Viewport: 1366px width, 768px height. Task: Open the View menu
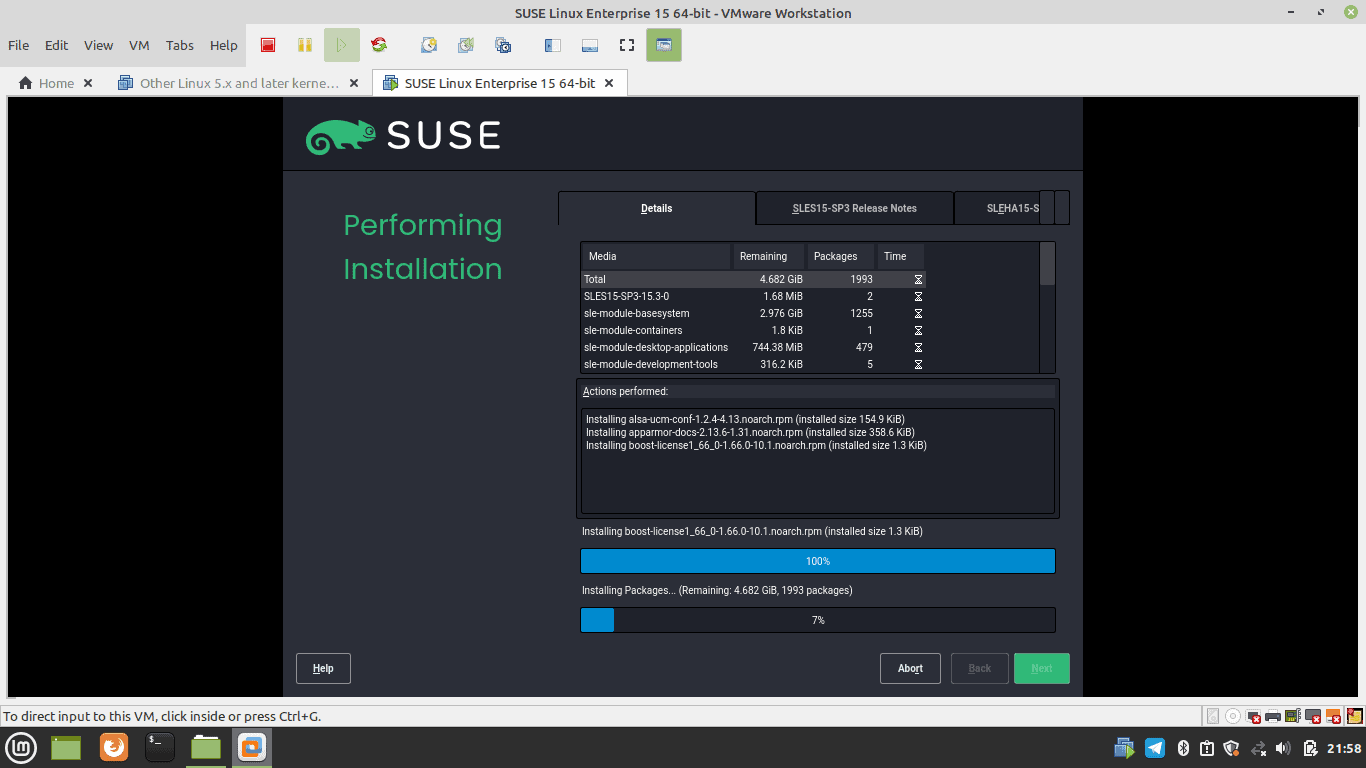tap(98, 45)
